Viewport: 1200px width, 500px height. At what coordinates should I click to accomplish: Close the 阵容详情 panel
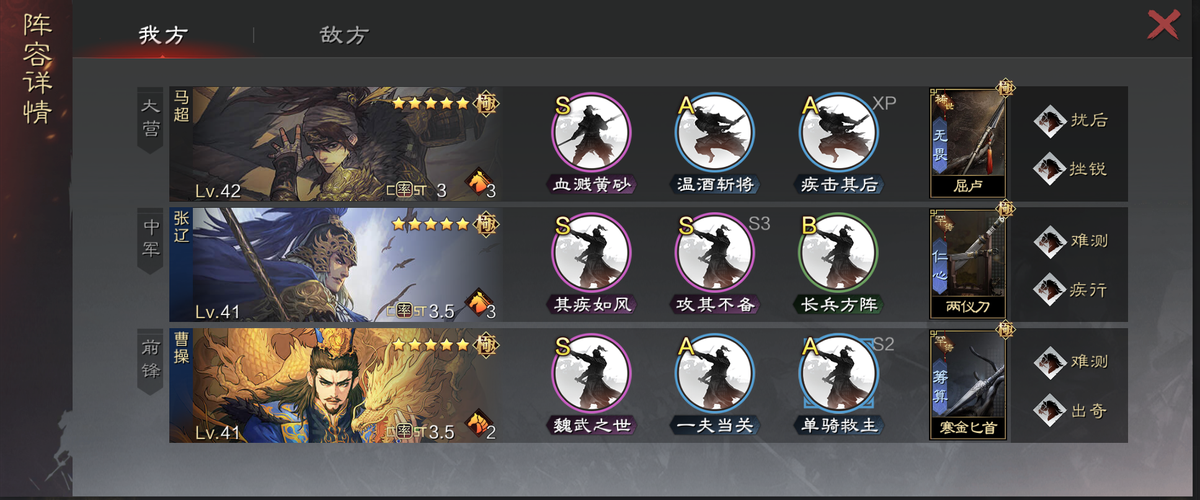[x=1163, y=23]
